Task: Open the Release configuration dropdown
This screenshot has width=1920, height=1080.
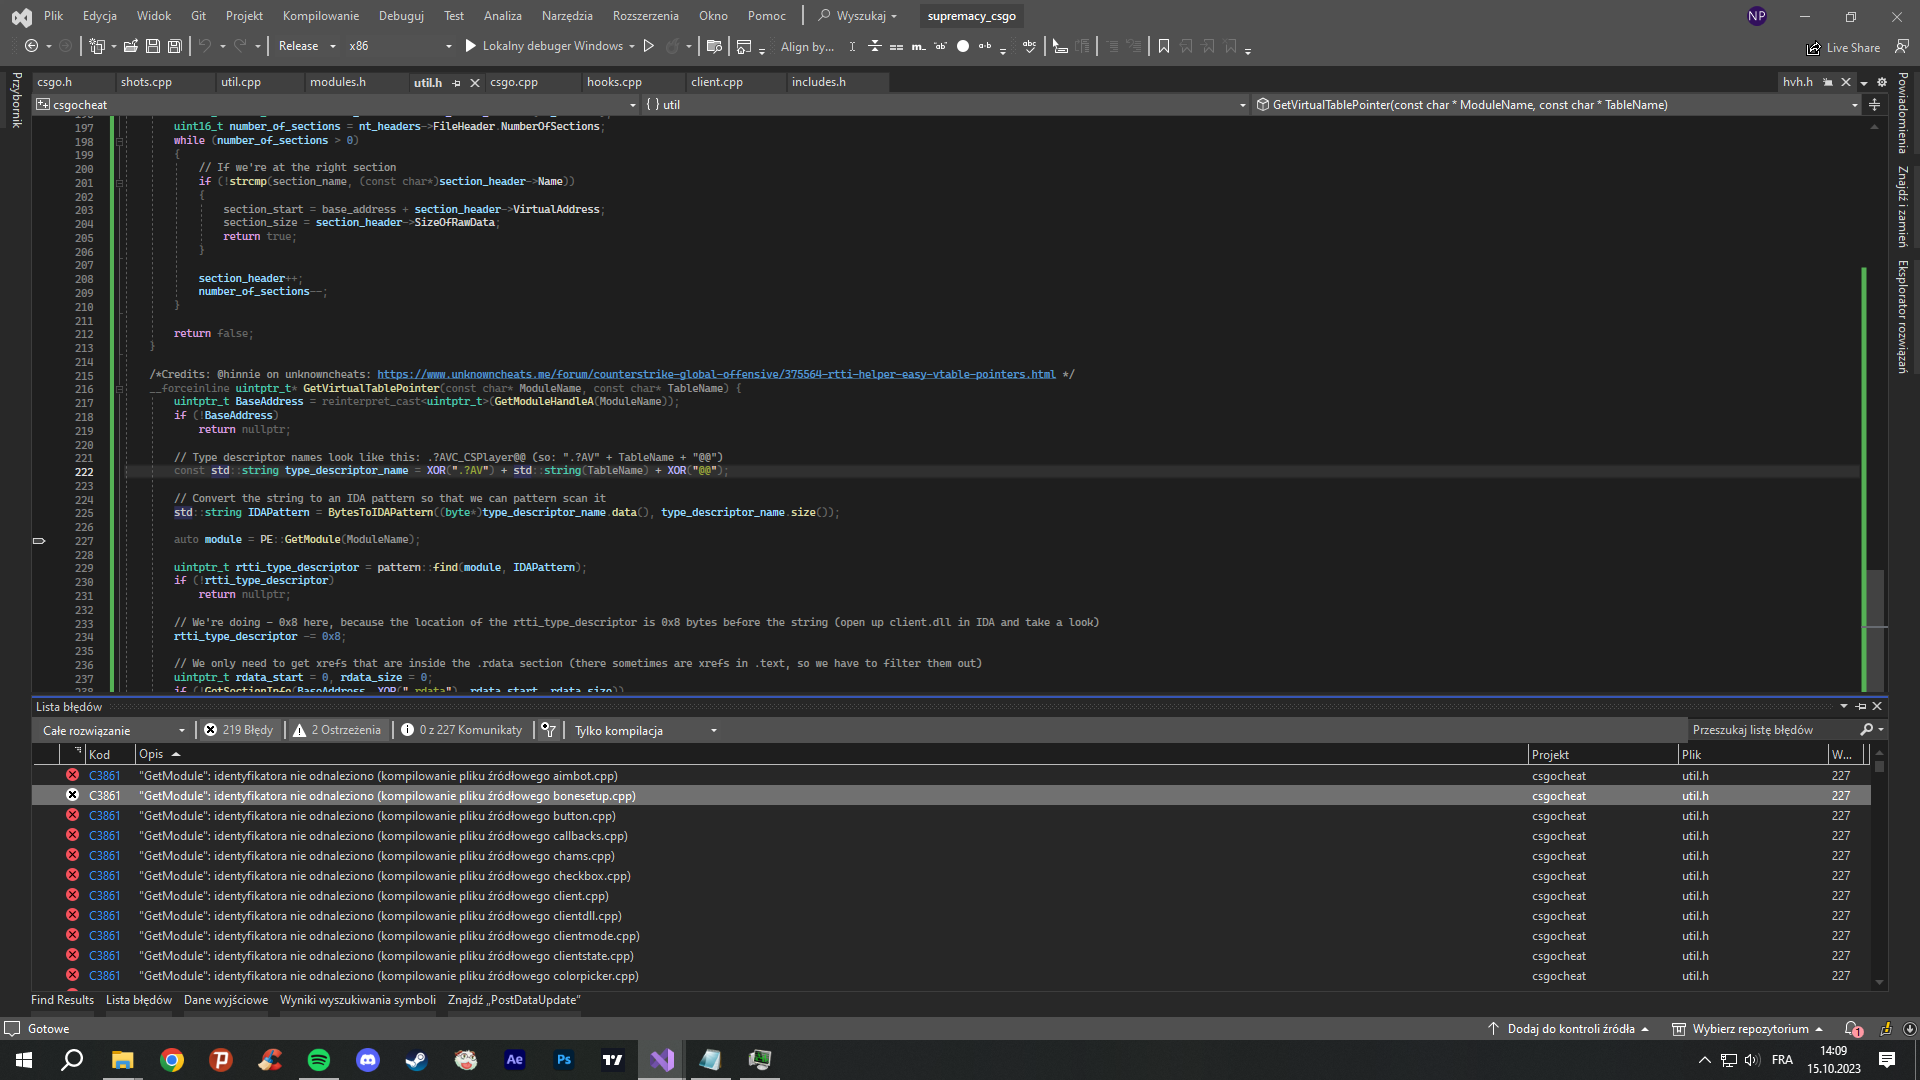Action: (307, 46)
